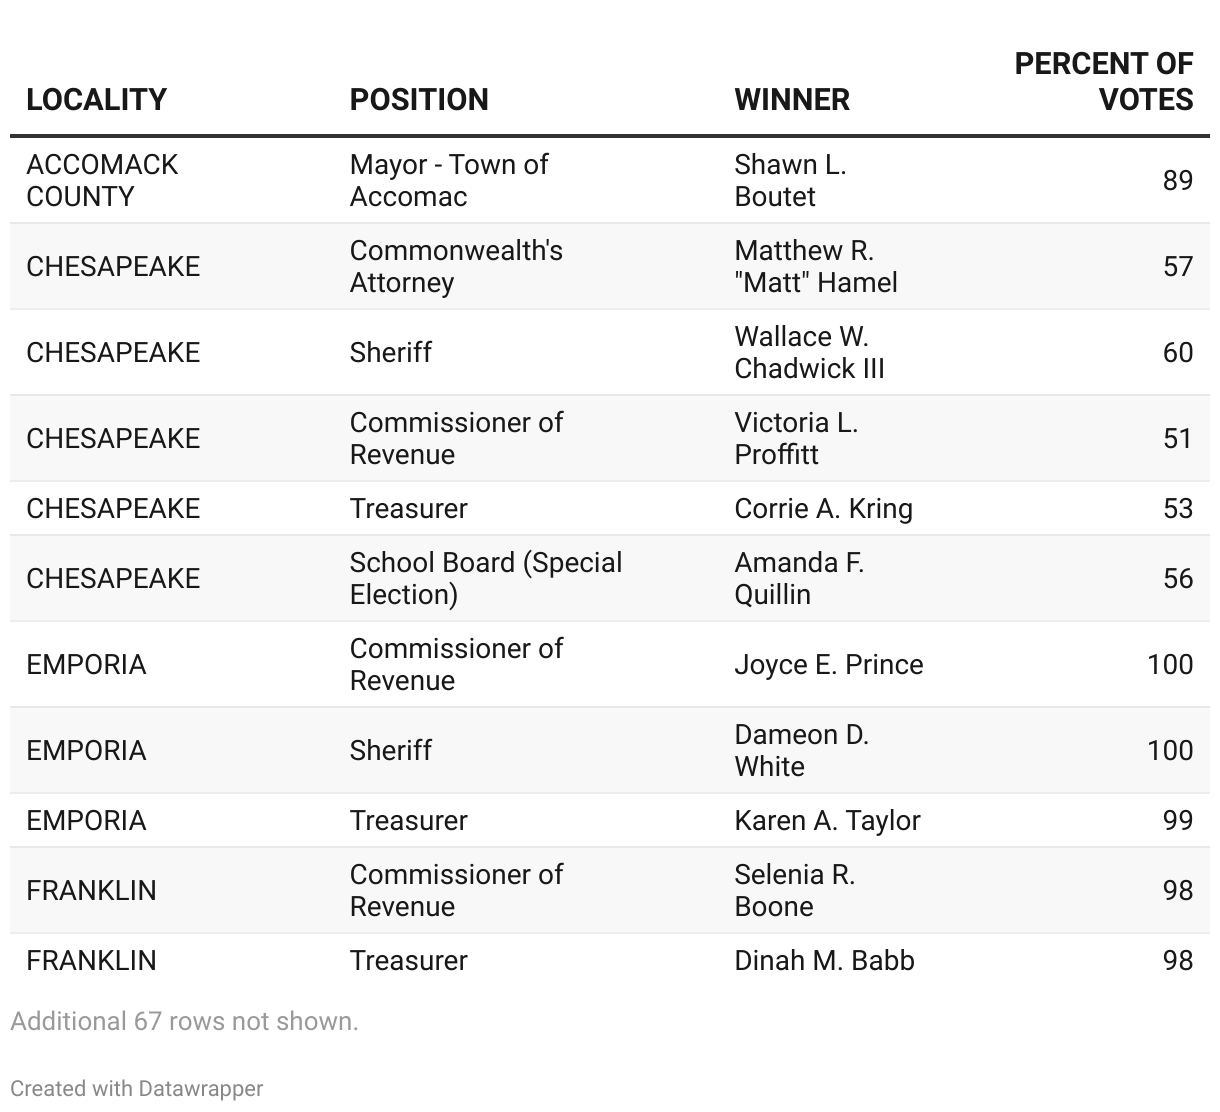Click winner Dameon D. White
Screen dimensions: 1220x1112
(801, 750)
